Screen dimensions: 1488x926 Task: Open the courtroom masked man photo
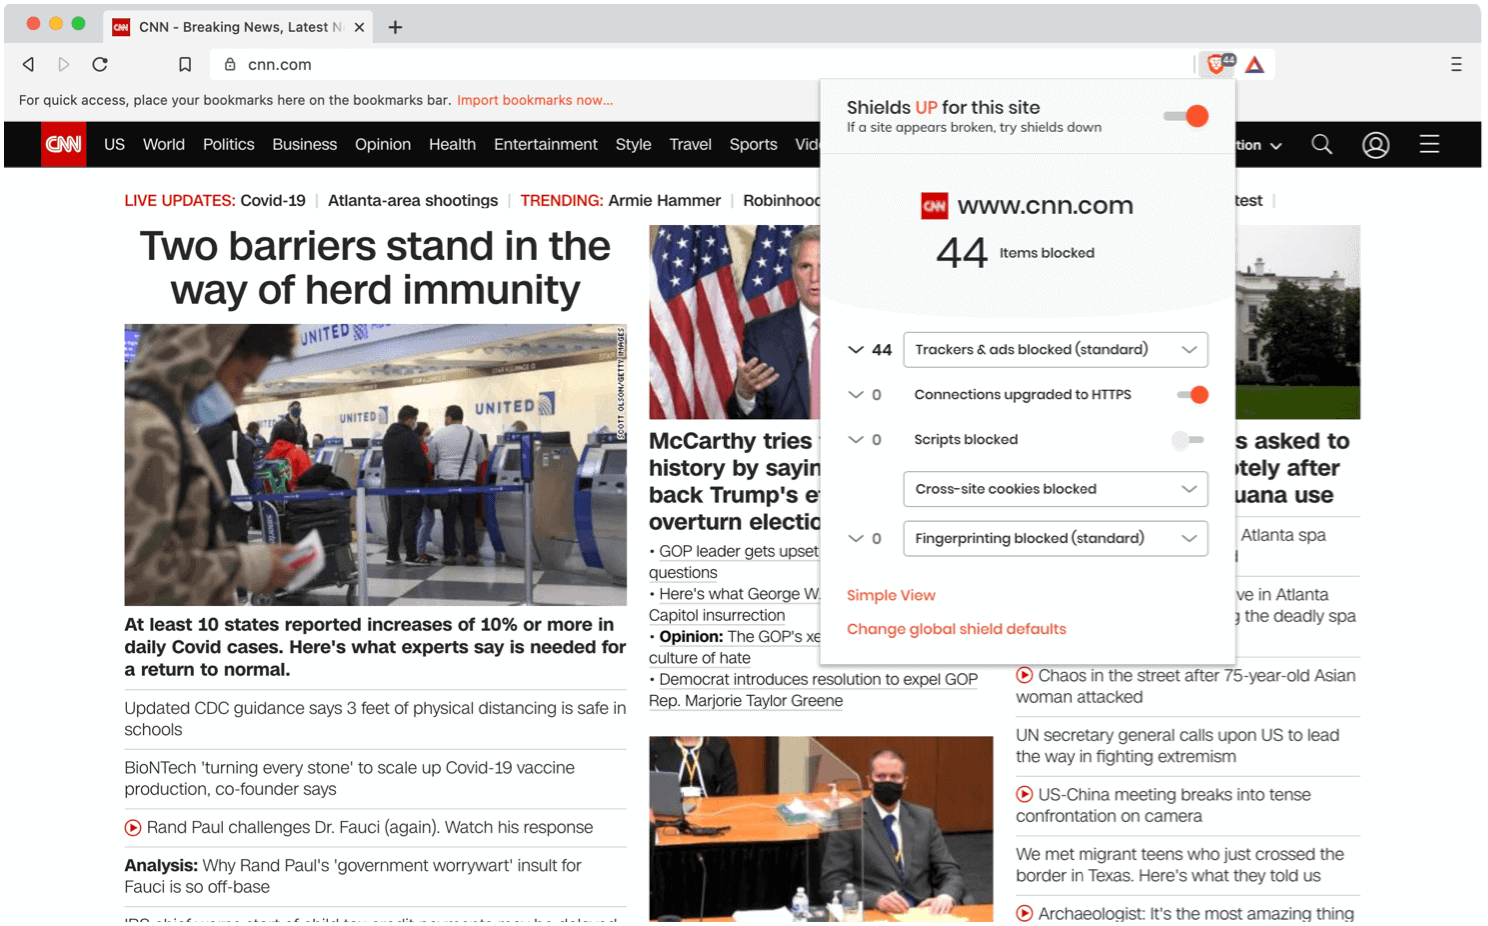click(821, 829)
